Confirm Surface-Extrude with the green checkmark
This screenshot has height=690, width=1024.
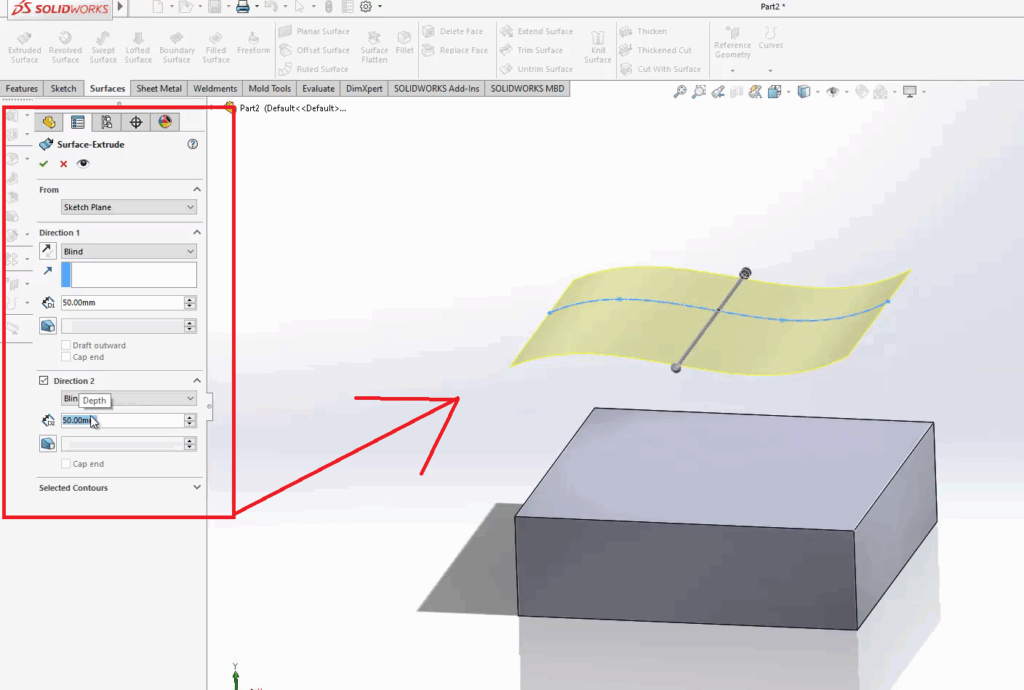coord(44,164)
